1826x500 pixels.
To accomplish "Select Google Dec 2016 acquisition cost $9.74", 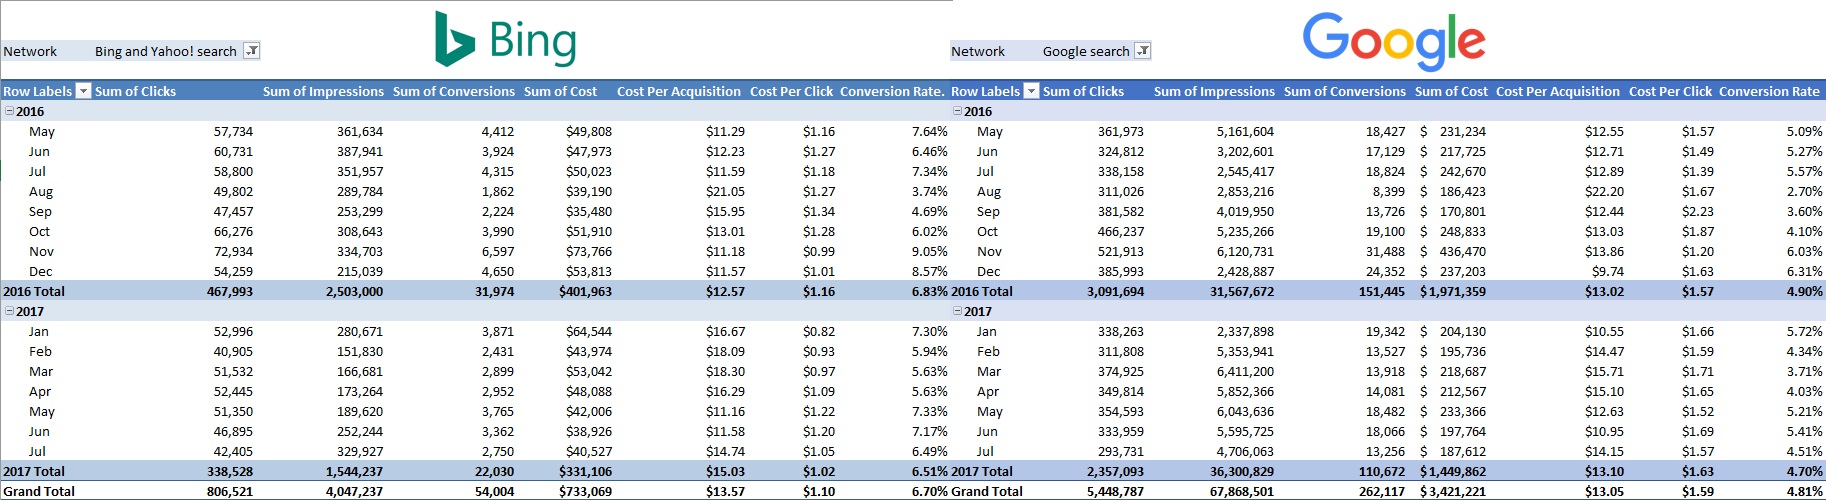I will coord(1608,271).
